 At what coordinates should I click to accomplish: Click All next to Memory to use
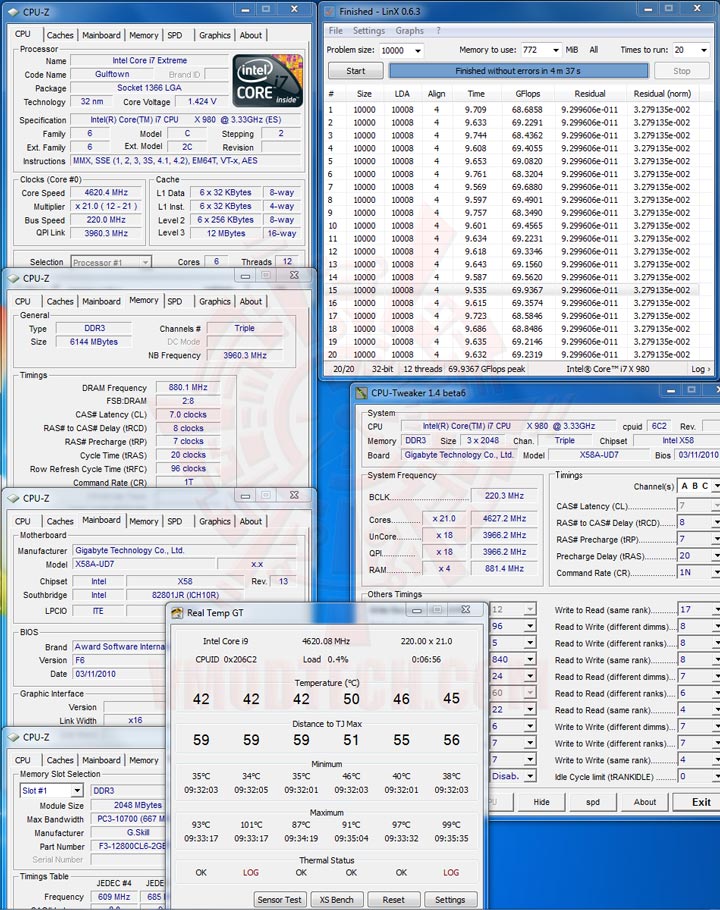[x=594, y=50]
